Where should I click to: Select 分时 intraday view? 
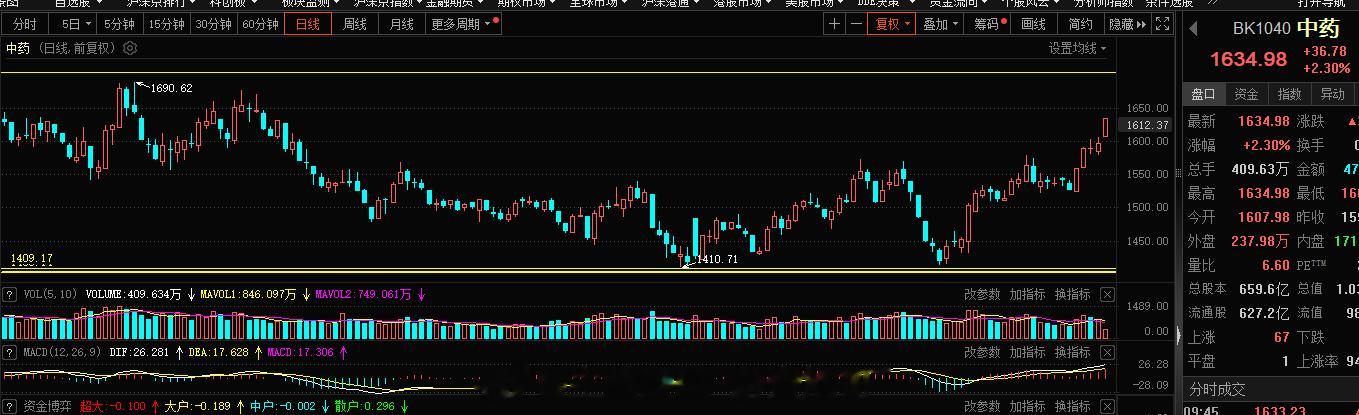pos(25,24)
